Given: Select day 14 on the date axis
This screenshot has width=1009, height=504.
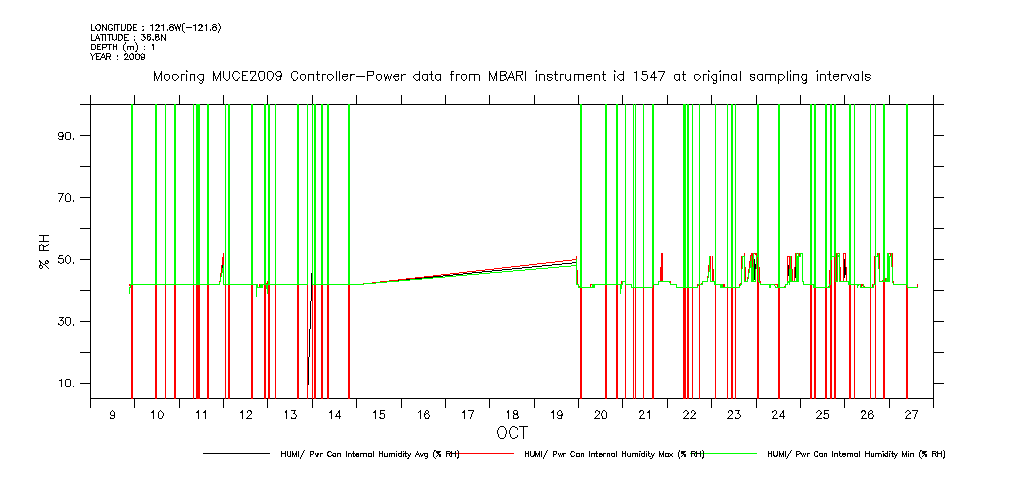Looking at the screenshot, I should pos(335,414).
